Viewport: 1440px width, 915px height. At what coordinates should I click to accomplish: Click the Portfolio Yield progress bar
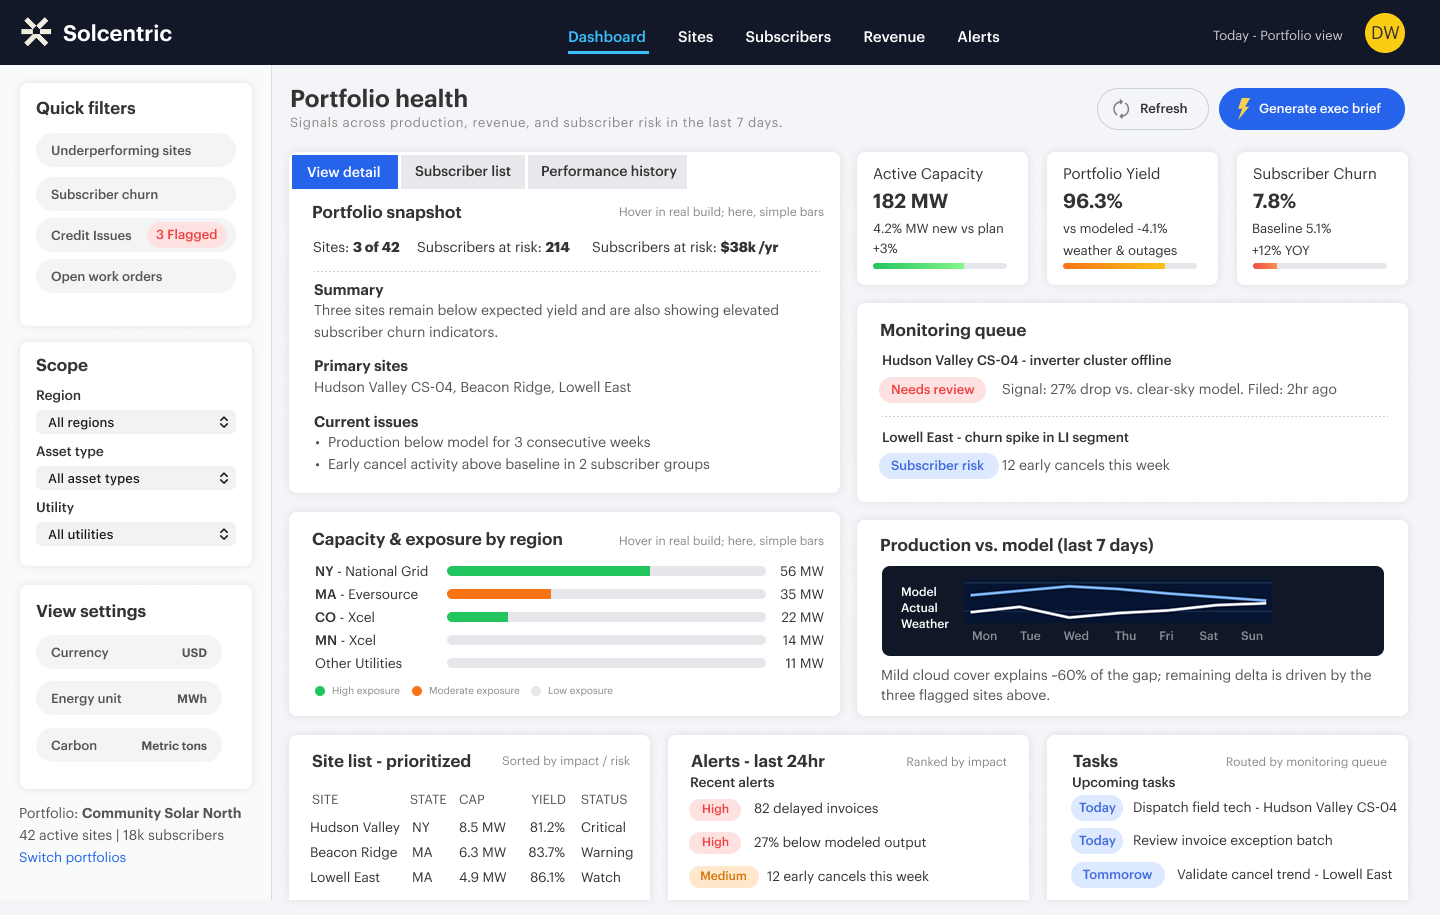pyautogui.click(x=1129, y=266)
